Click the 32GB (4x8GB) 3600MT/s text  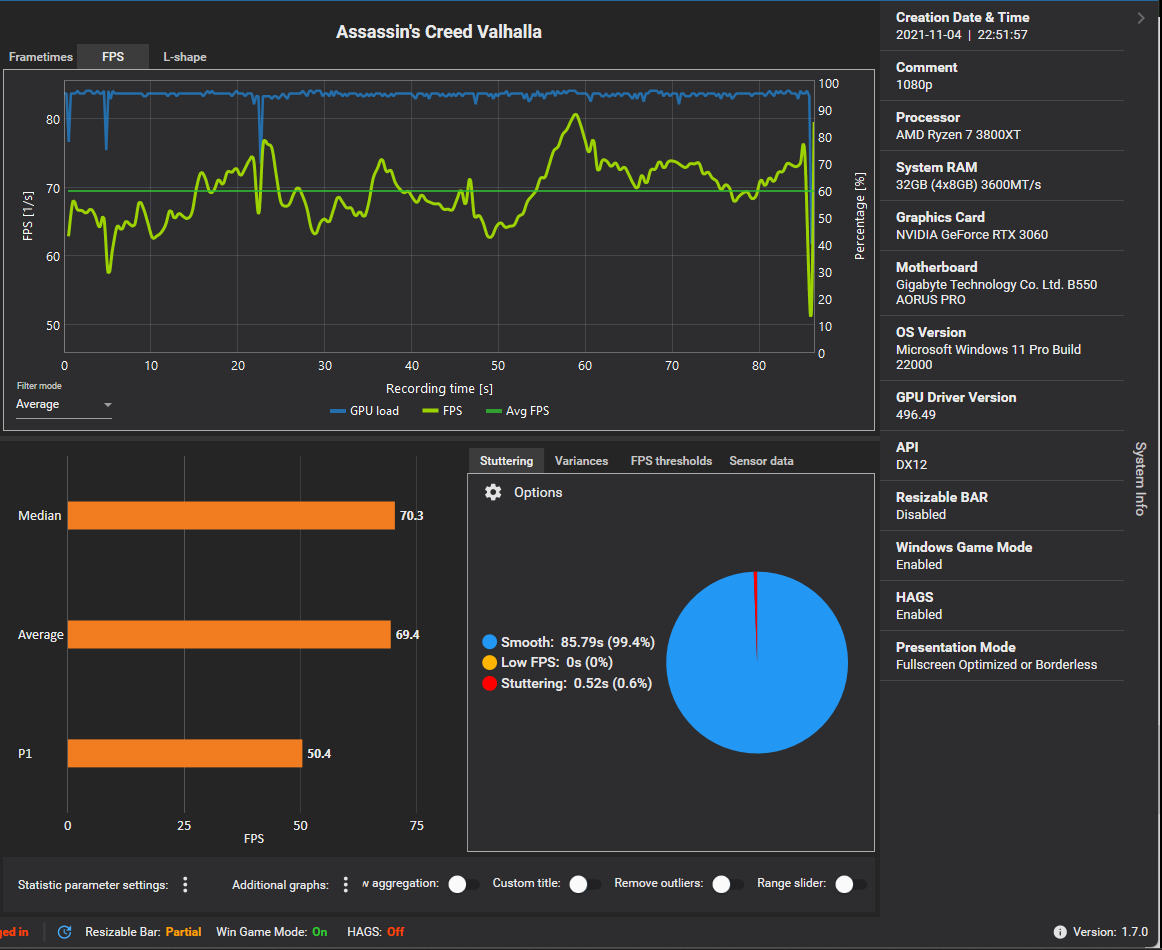[968, 185]
